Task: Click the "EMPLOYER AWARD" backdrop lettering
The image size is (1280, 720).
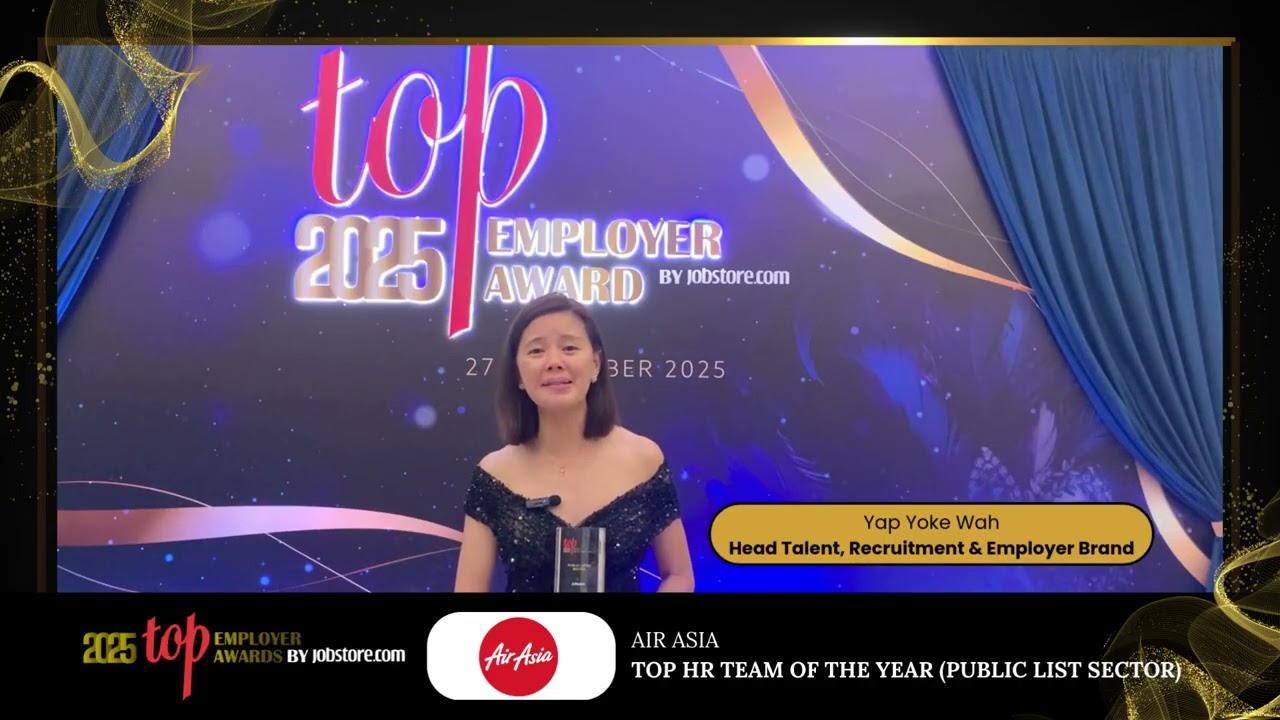Action: (x=601, y=260)
